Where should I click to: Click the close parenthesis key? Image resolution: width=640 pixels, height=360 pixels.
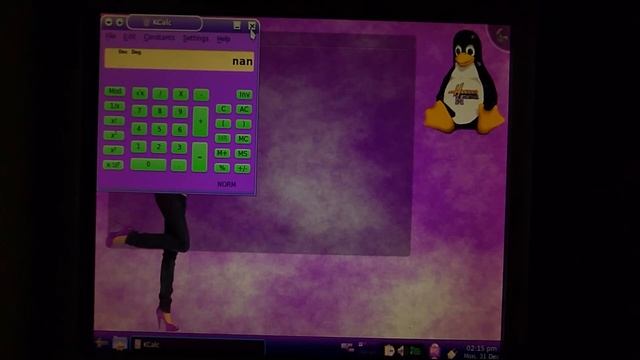point(243,124)
